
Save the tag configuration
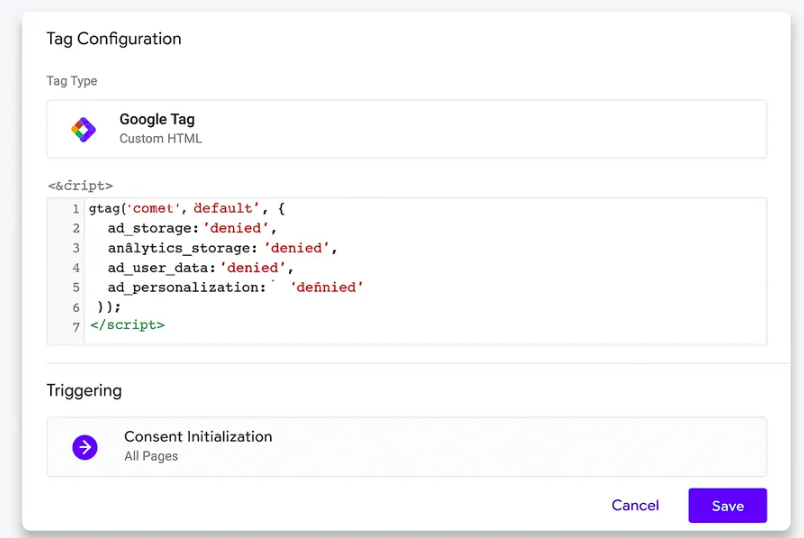pyautogui.click(x=727, y=506)
